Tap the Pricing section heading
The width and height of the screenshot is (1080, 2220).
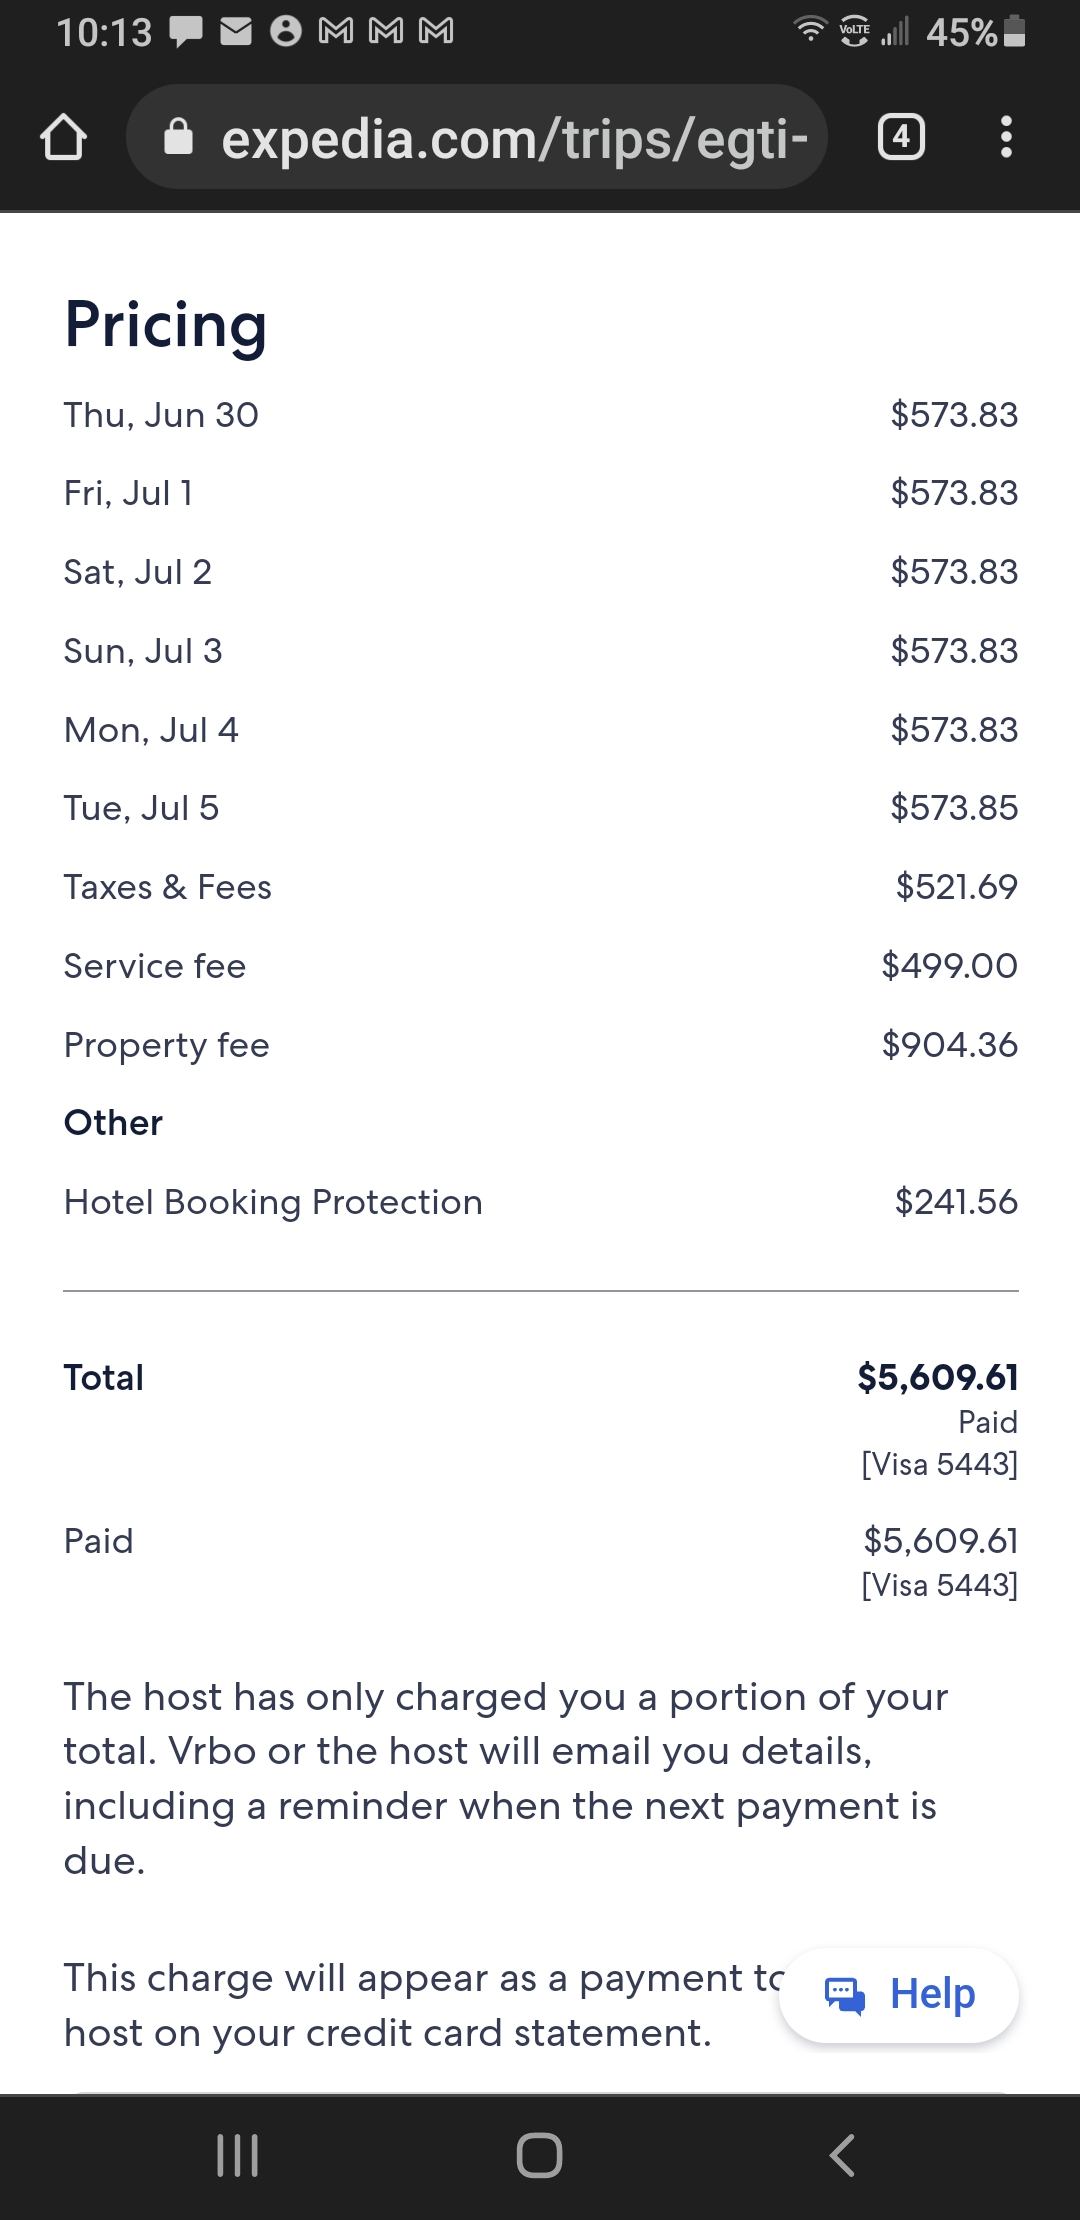coord(166,325)
